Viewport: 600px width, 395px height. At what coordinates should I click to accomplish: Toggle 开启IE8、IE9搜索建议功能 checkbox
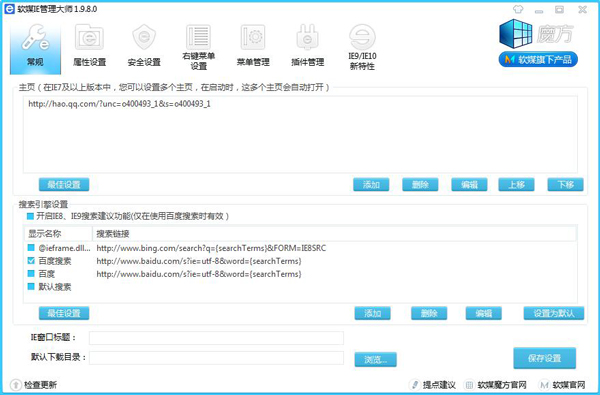pyautogui.click(x=30, y=216)
